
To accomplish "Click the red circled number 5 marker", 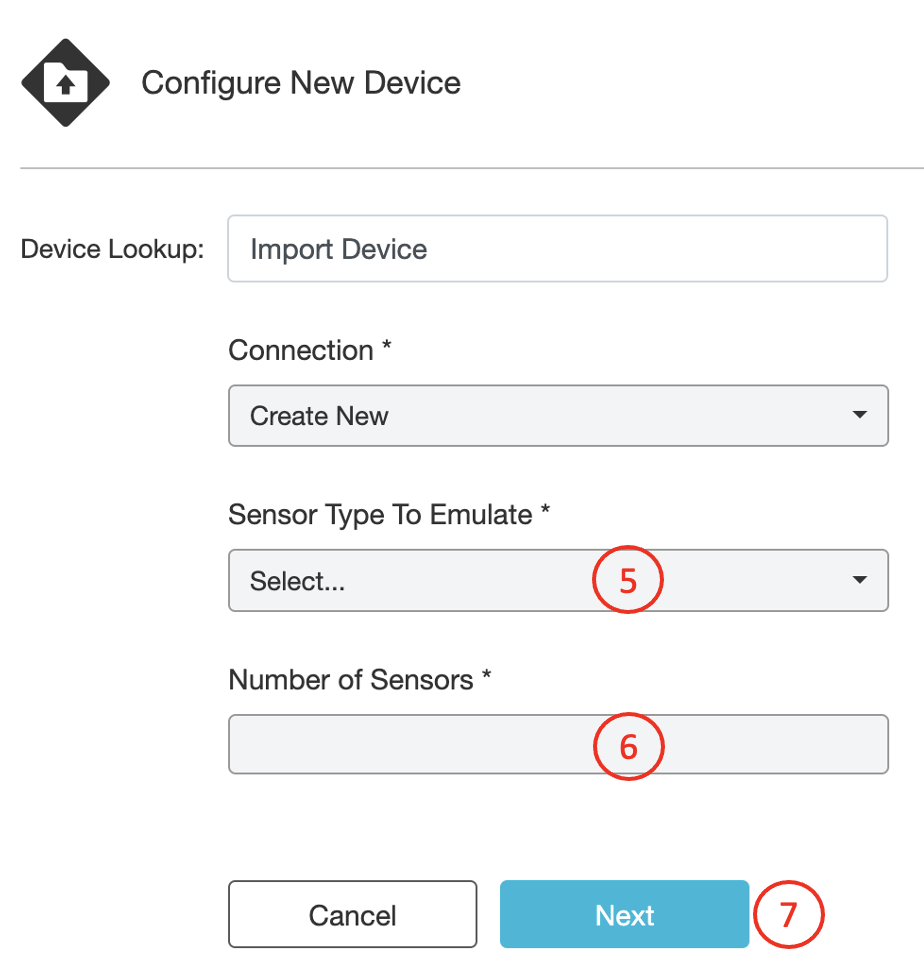I will coord(628,581).
